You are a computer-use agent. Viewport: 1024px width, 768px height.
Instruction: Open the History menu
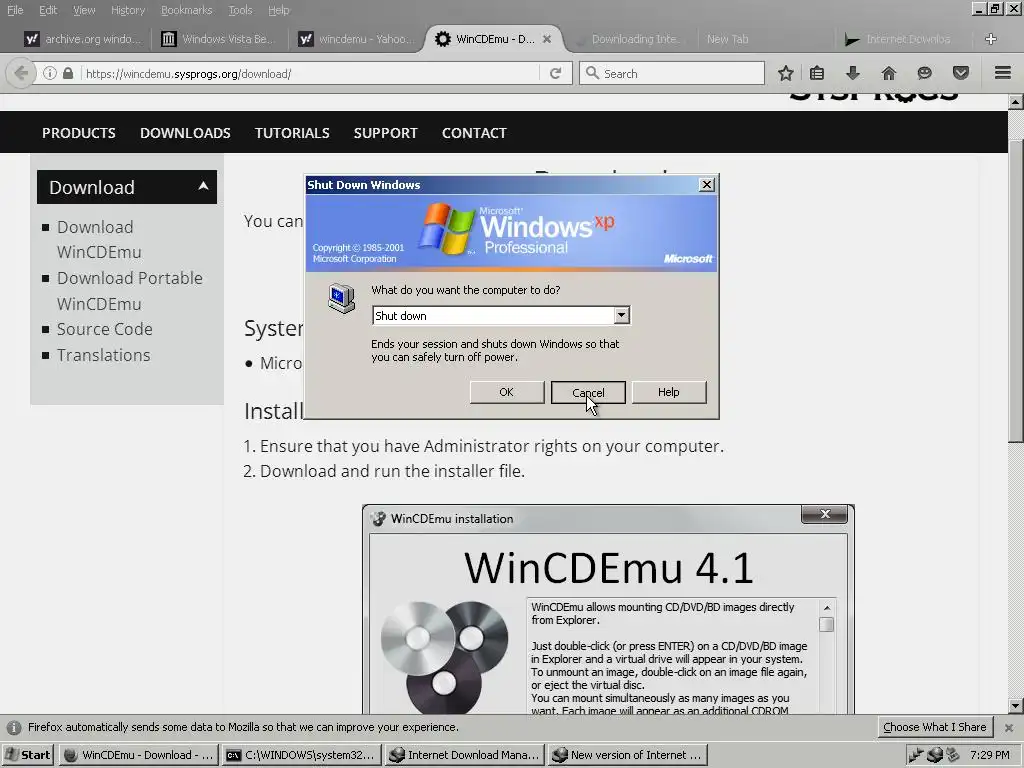[127, 10]
